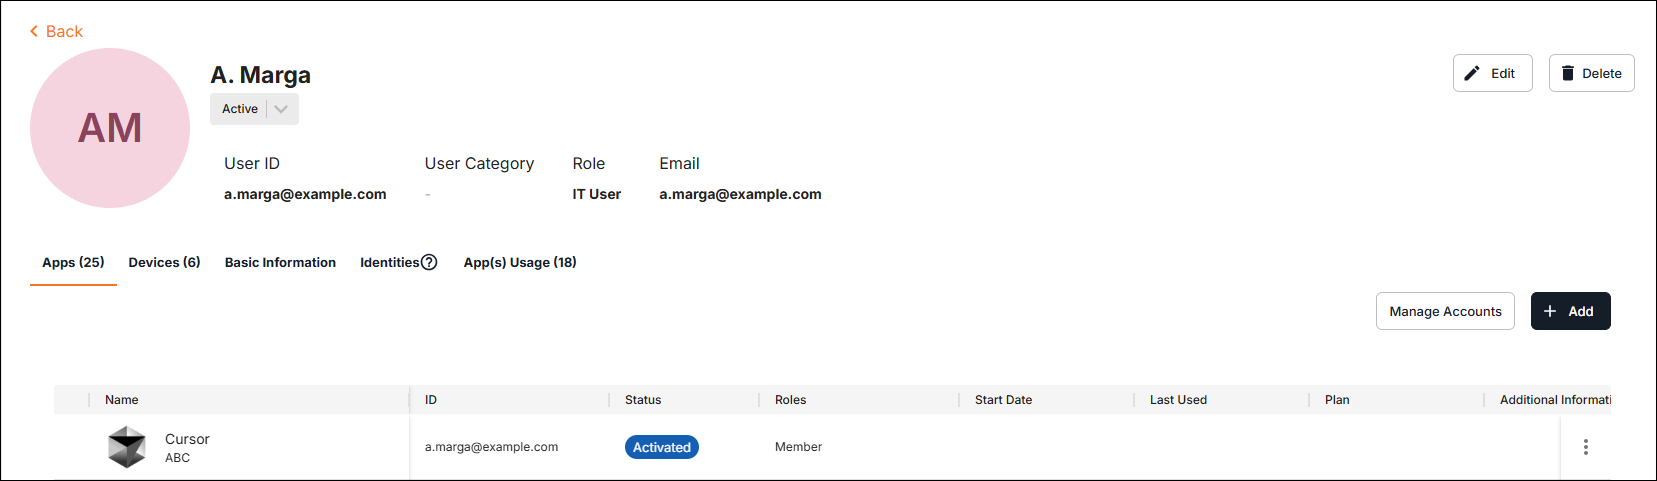Select the Apps (25) tab
The height and width of the screenshot is (481, 1657).
[73, 263]
